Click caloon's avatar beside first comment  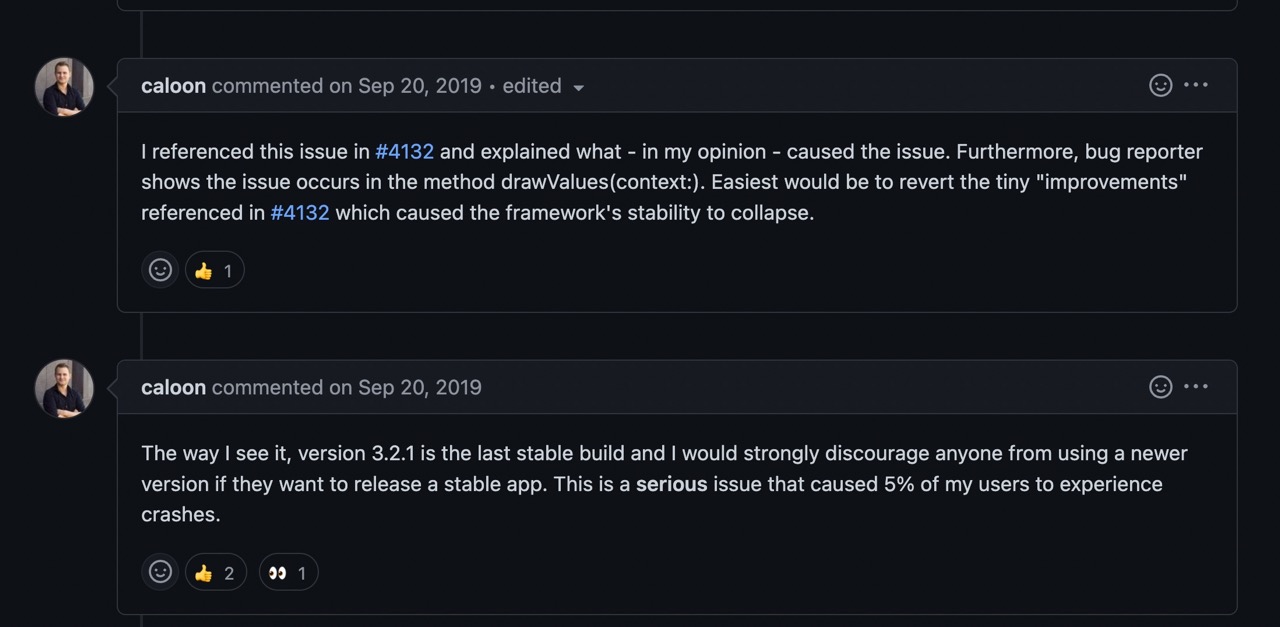click(64, 87)
